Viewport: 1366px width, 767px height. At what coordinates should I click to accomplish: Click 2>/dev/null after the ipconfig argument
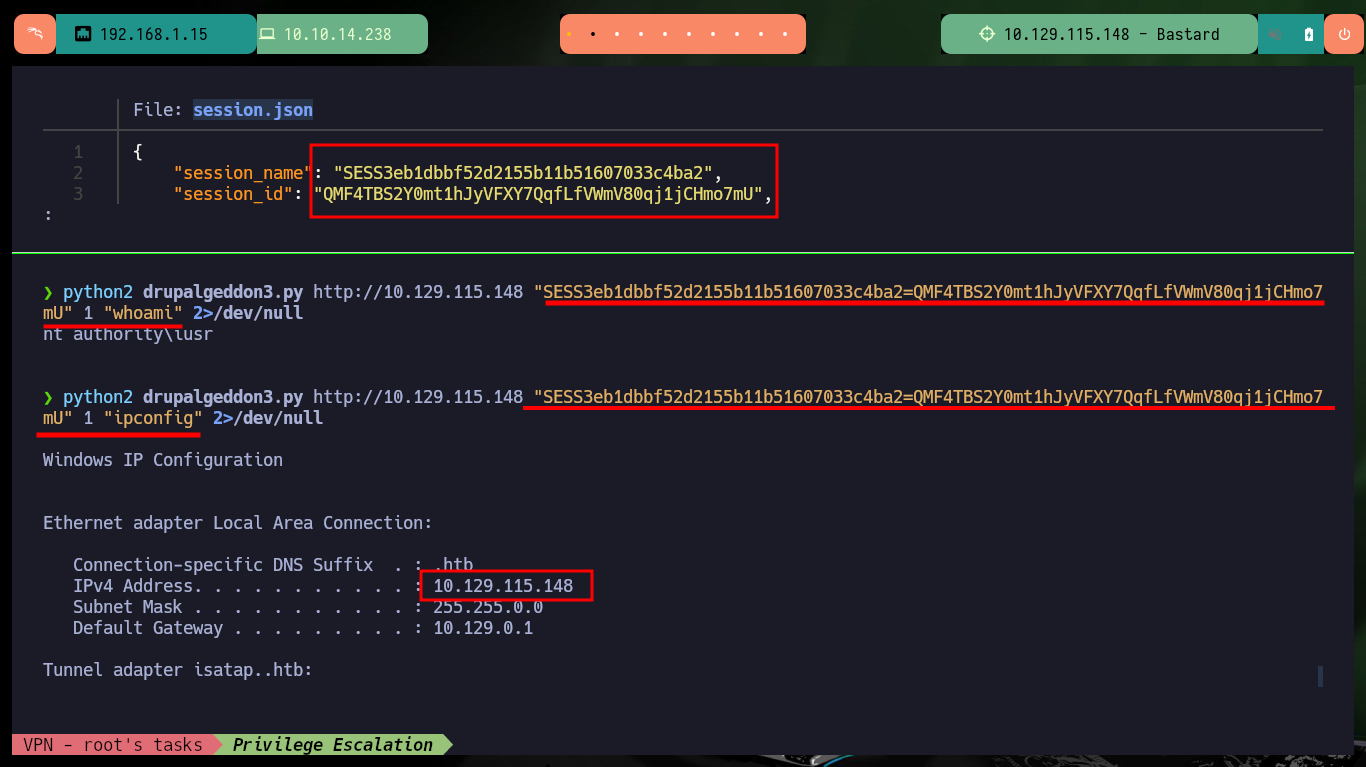click(268, 418)
